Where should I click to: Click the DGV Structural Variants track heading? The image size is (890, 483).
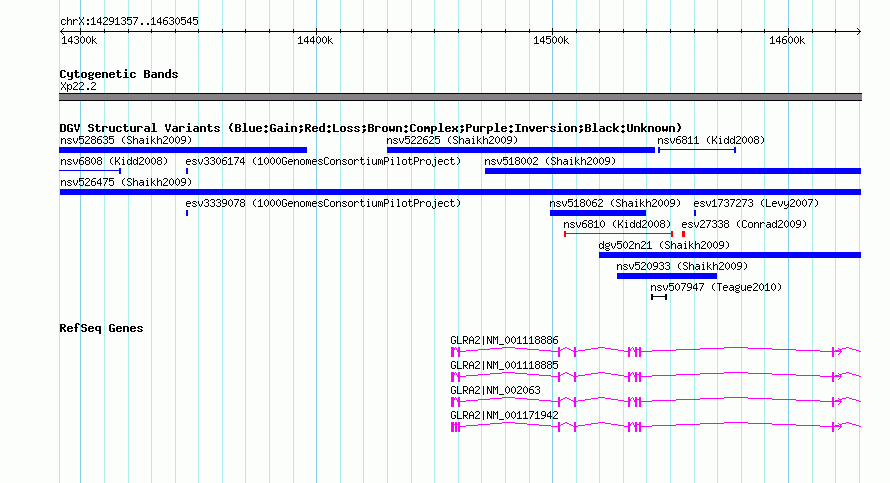[x=371, y=128]
